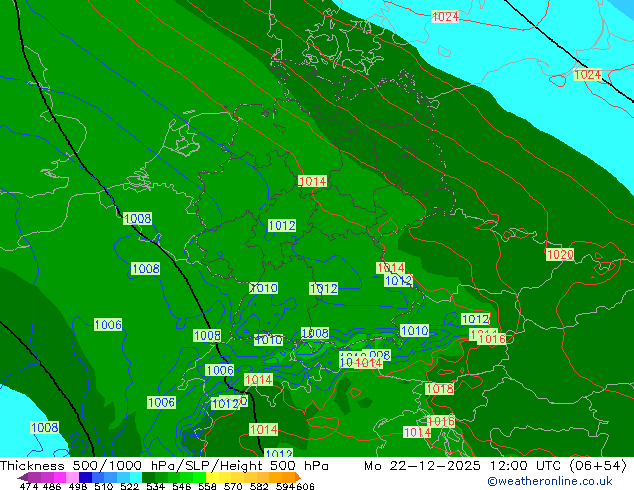
Task: Pick the dark blue swatch in the legend
Action: point(85,477)
